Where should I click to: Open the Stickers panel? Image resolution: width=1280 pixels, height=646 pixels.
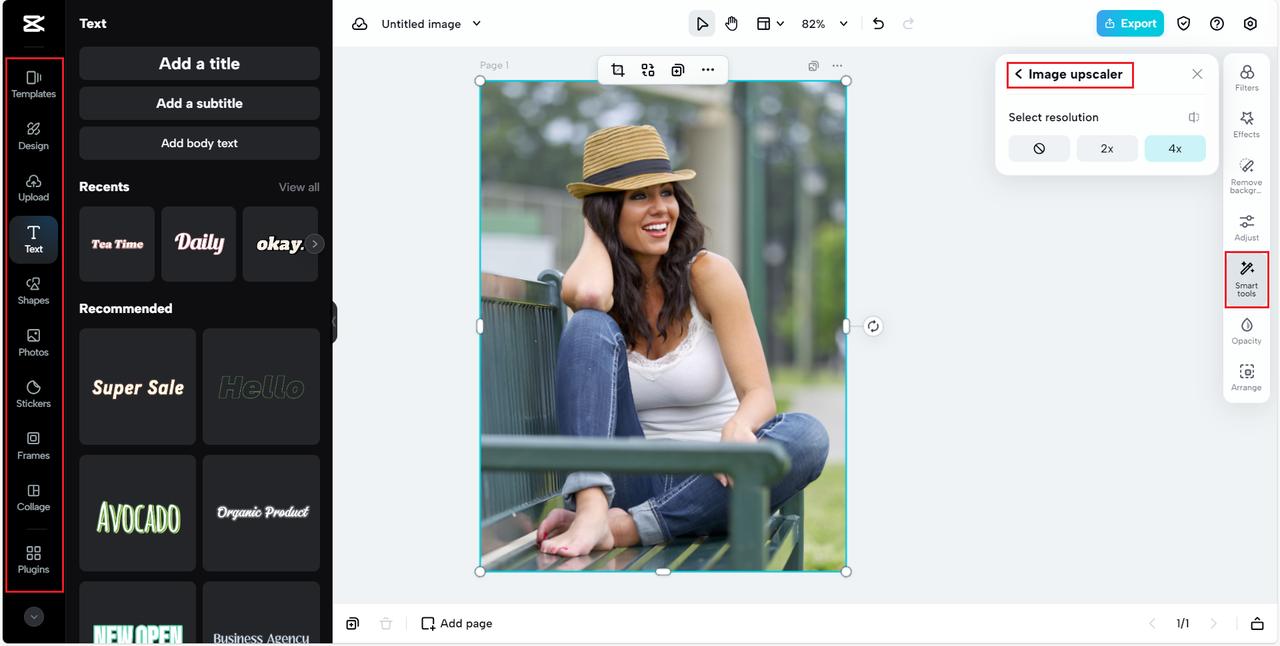pyautogui.click(x=33, y=394)
